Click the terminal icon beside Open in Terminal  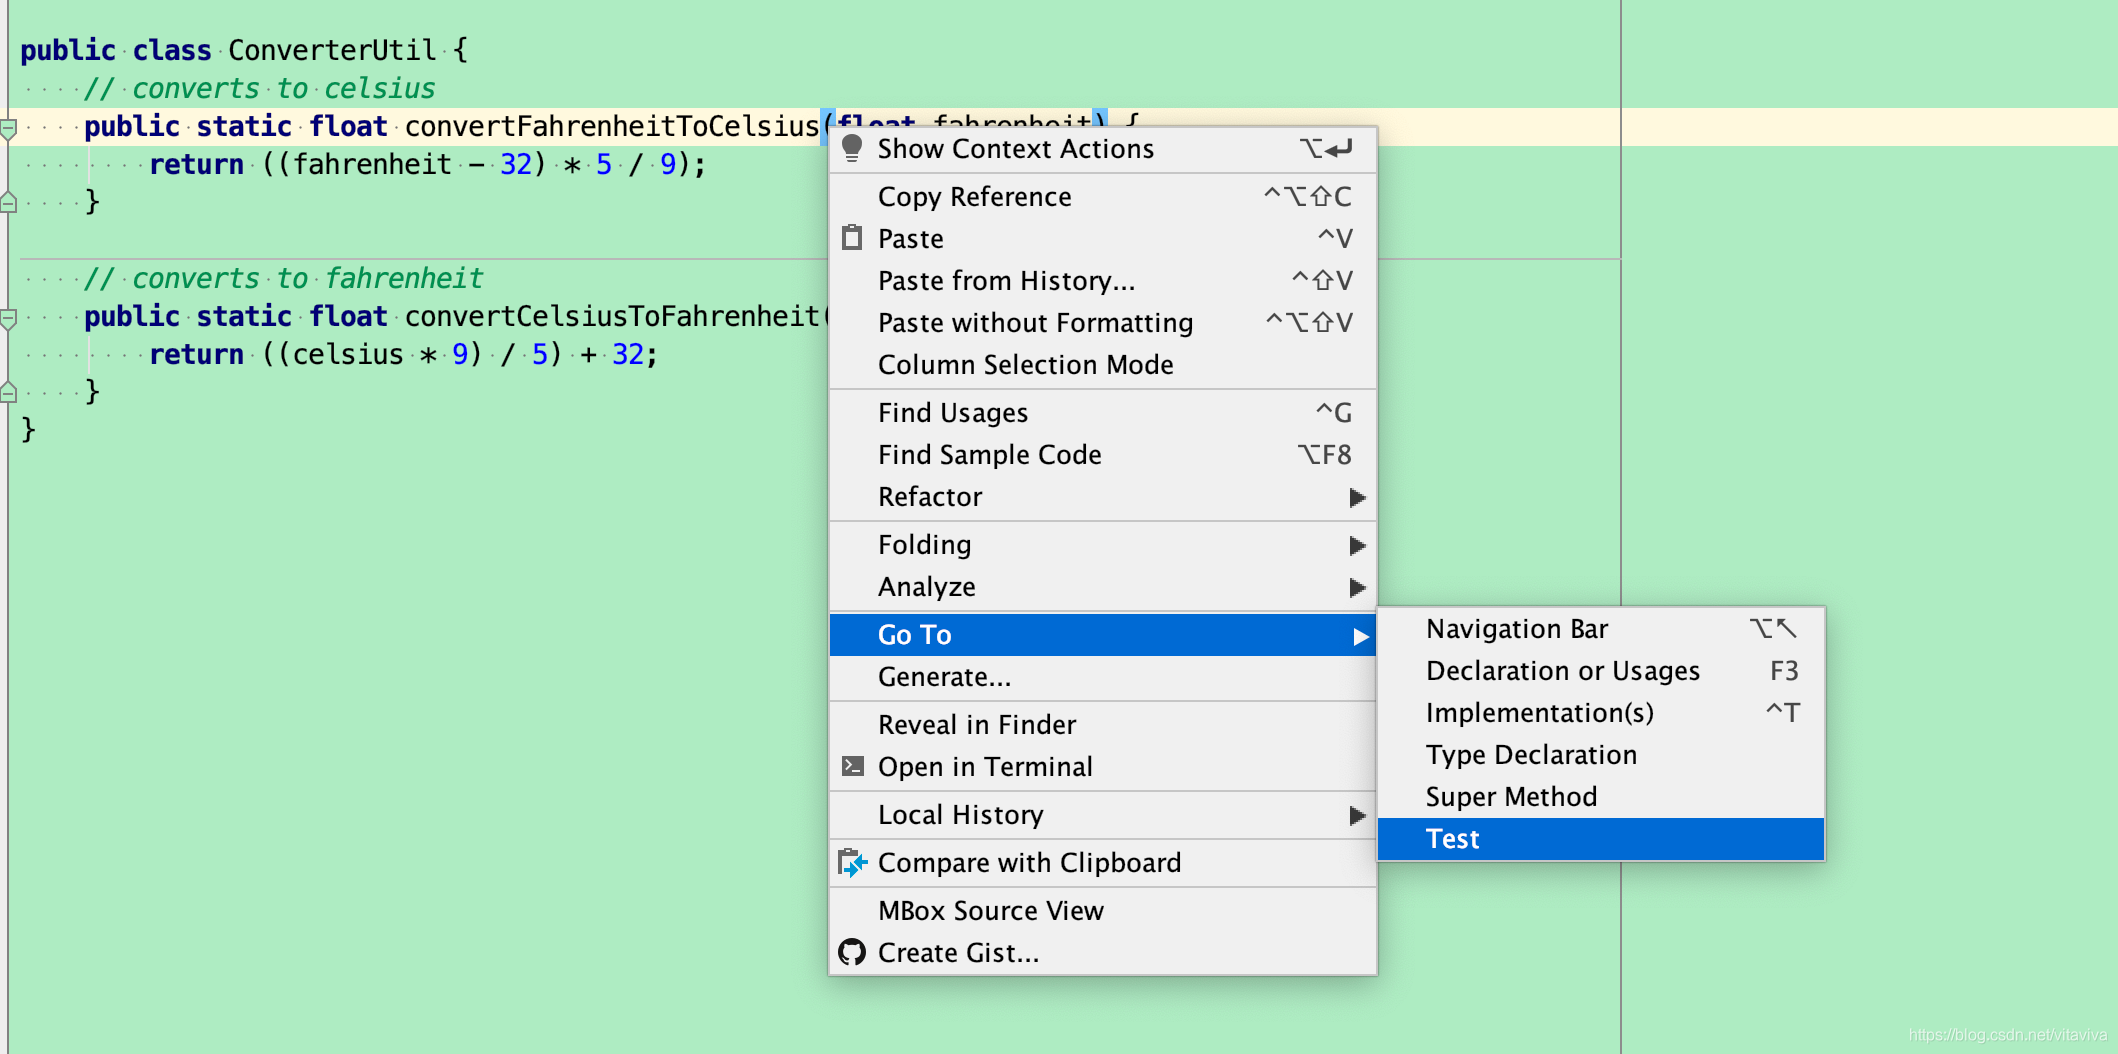point(852,766)
